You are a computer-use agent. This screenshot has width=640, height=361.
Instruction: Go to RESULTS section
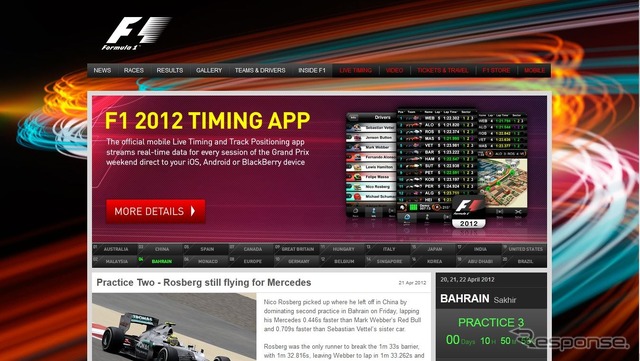pos(170,70)
